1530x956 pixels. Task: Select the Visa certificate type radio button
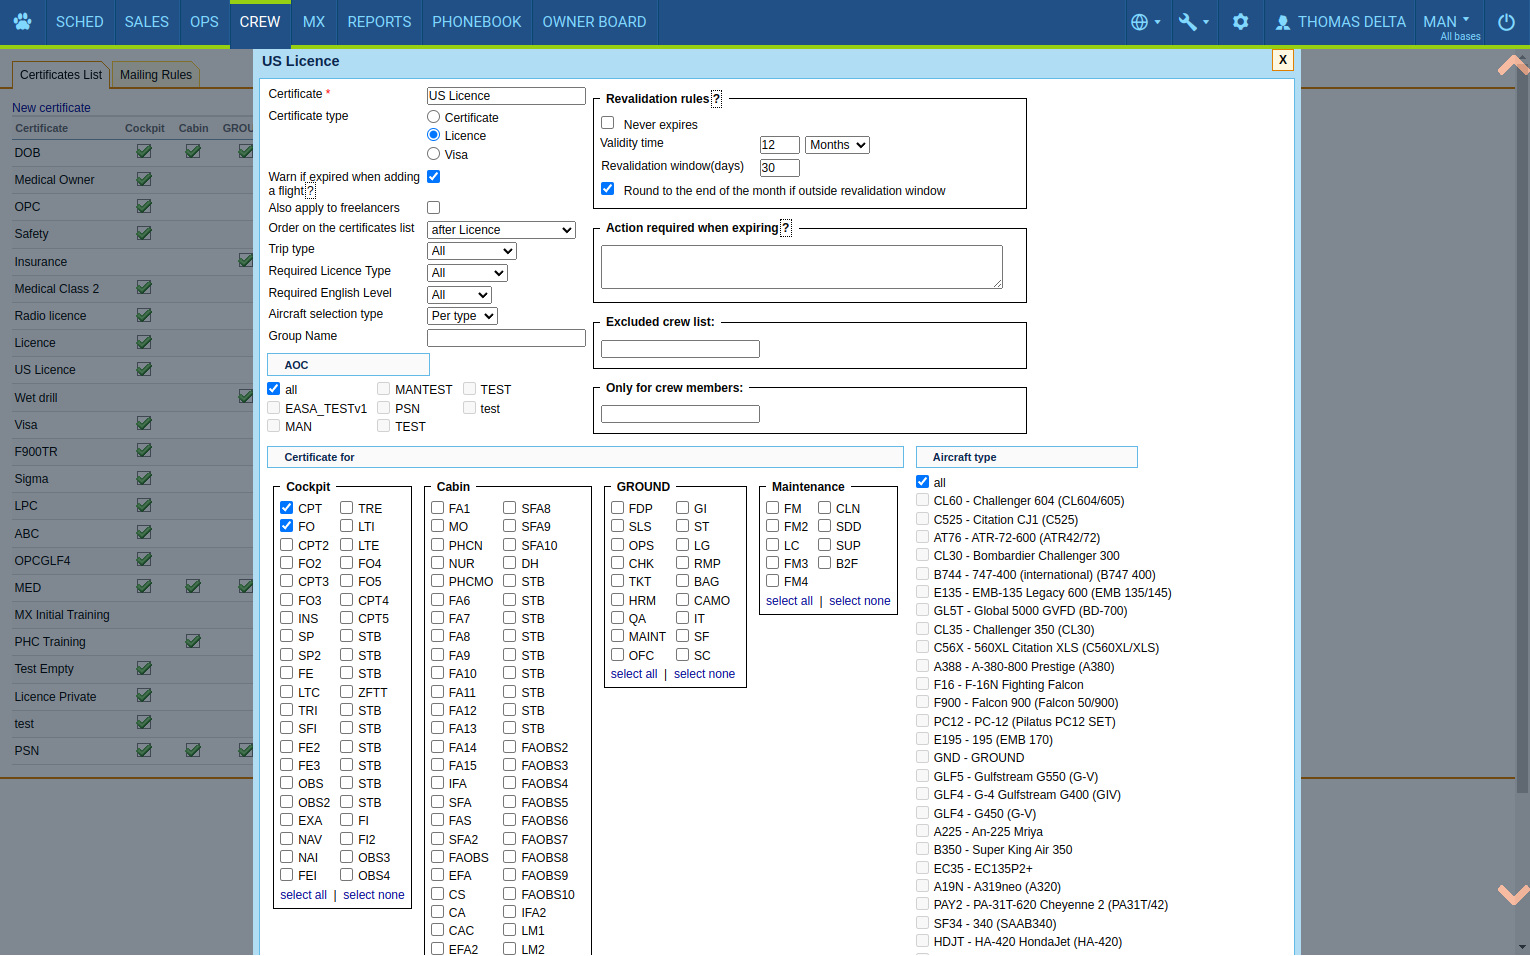[x=433, y=154]
